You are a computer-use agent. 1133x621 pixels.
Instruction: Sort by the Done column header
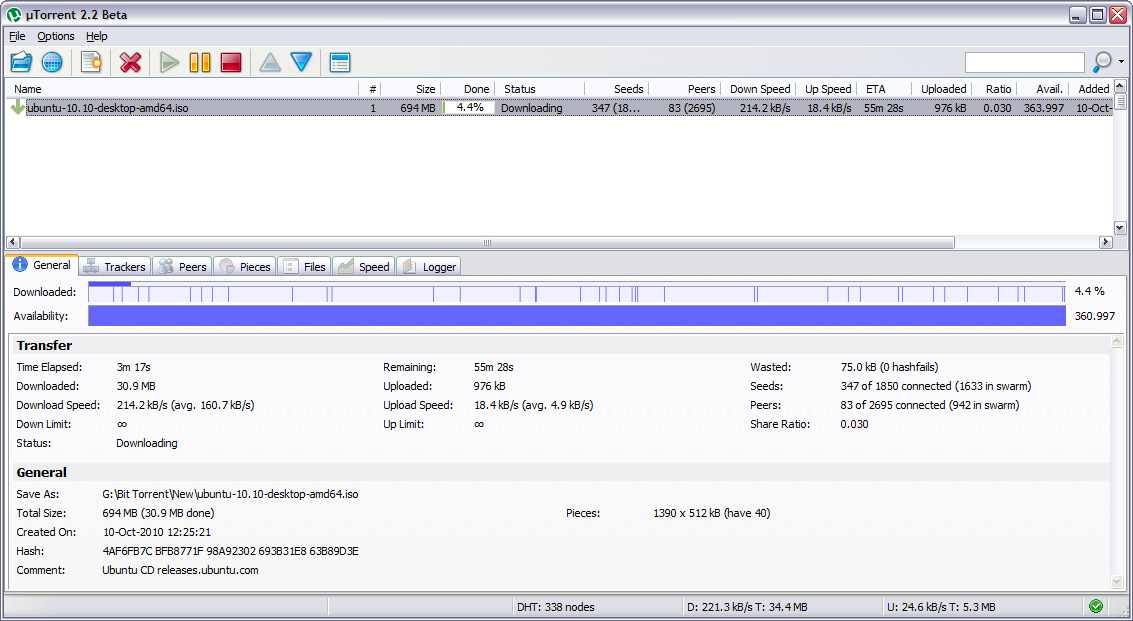click(x=468, y=89)
